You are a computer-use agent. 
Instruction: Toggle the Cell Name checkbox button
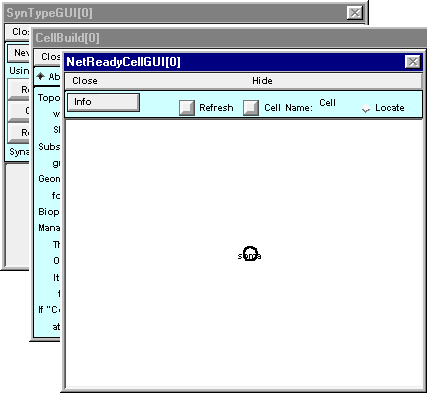point(251,108)
